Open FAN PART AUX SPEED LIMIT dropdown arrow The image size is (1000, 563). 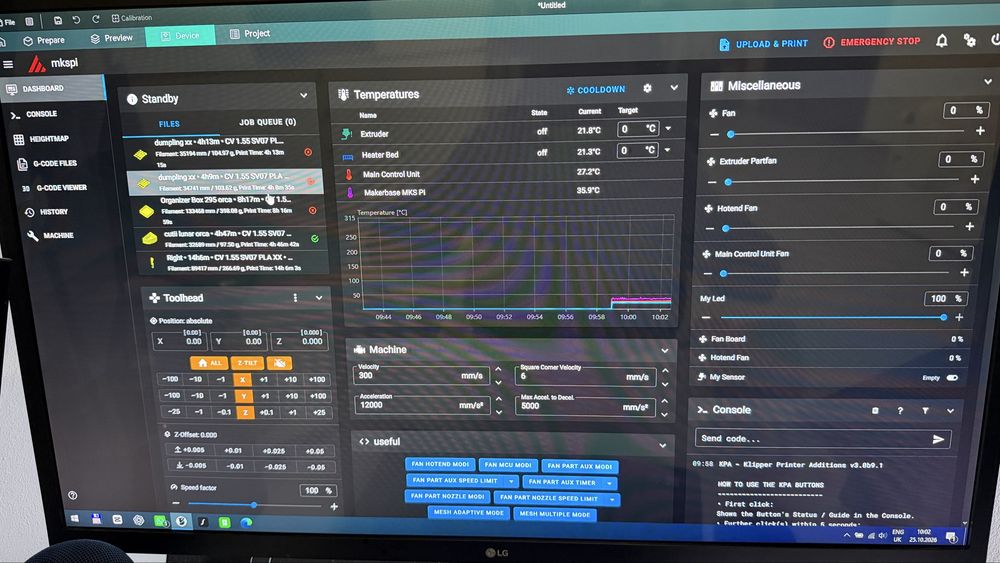[x=511, y=481]
